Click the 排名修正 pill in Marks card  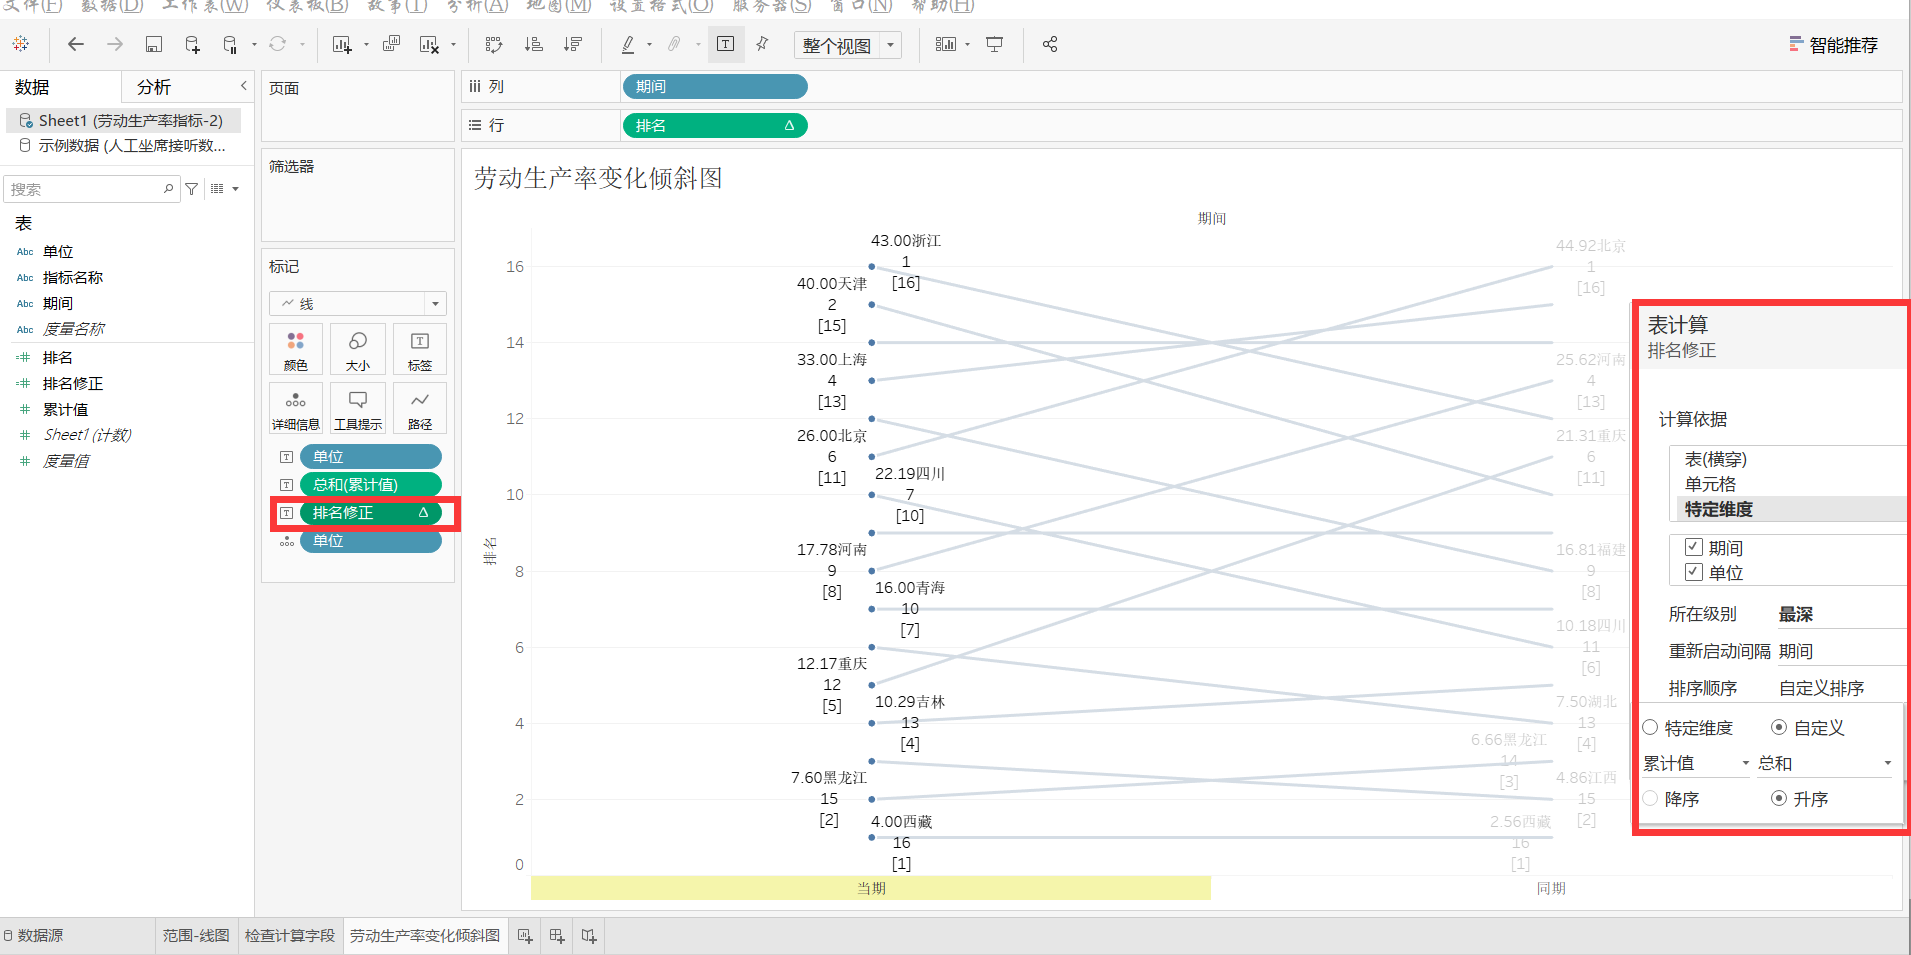pos(371,513)
